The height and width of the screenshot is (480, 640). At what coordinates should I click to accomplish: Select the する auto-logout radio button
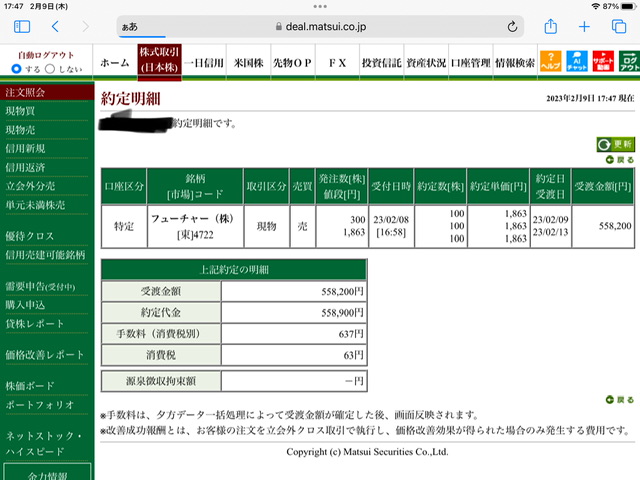[16, 69]
